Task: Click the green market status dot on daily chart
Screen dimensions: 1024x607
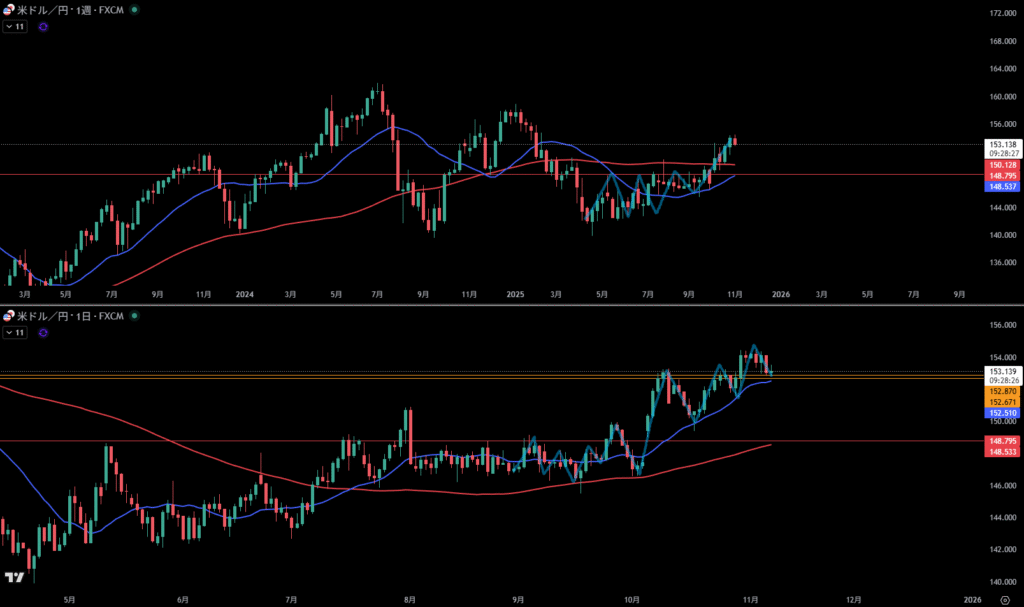Action: pyautogui.click(x=135, y=316)
